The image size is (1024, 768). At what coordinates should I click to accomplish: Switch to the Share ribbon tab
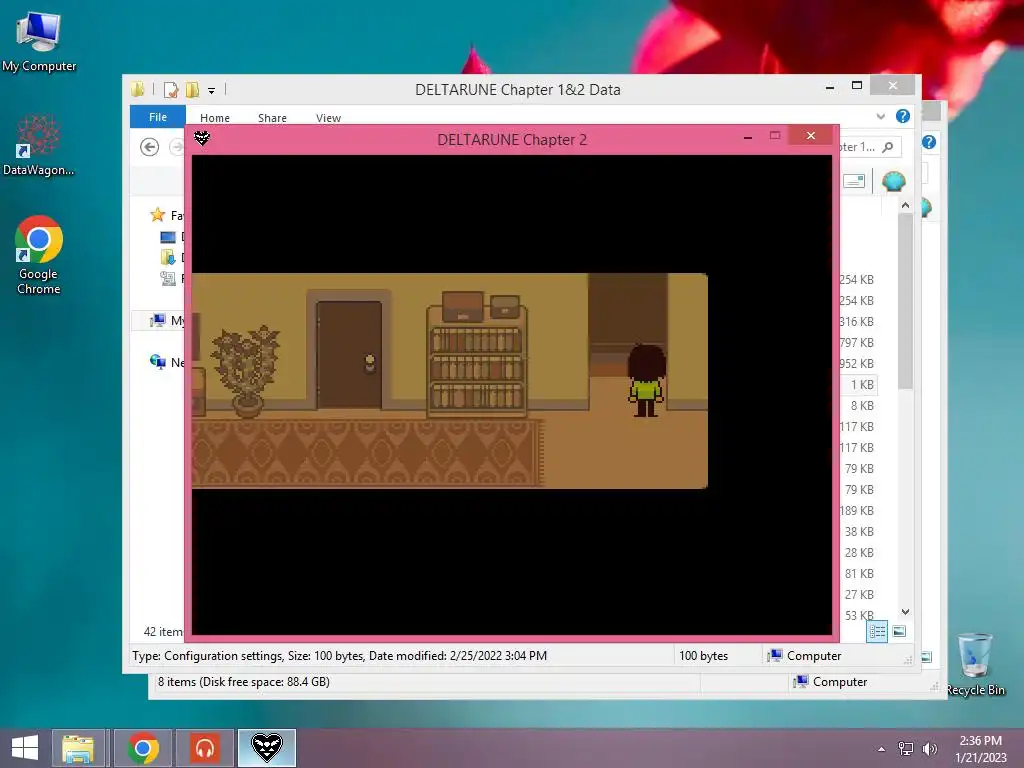272,118
